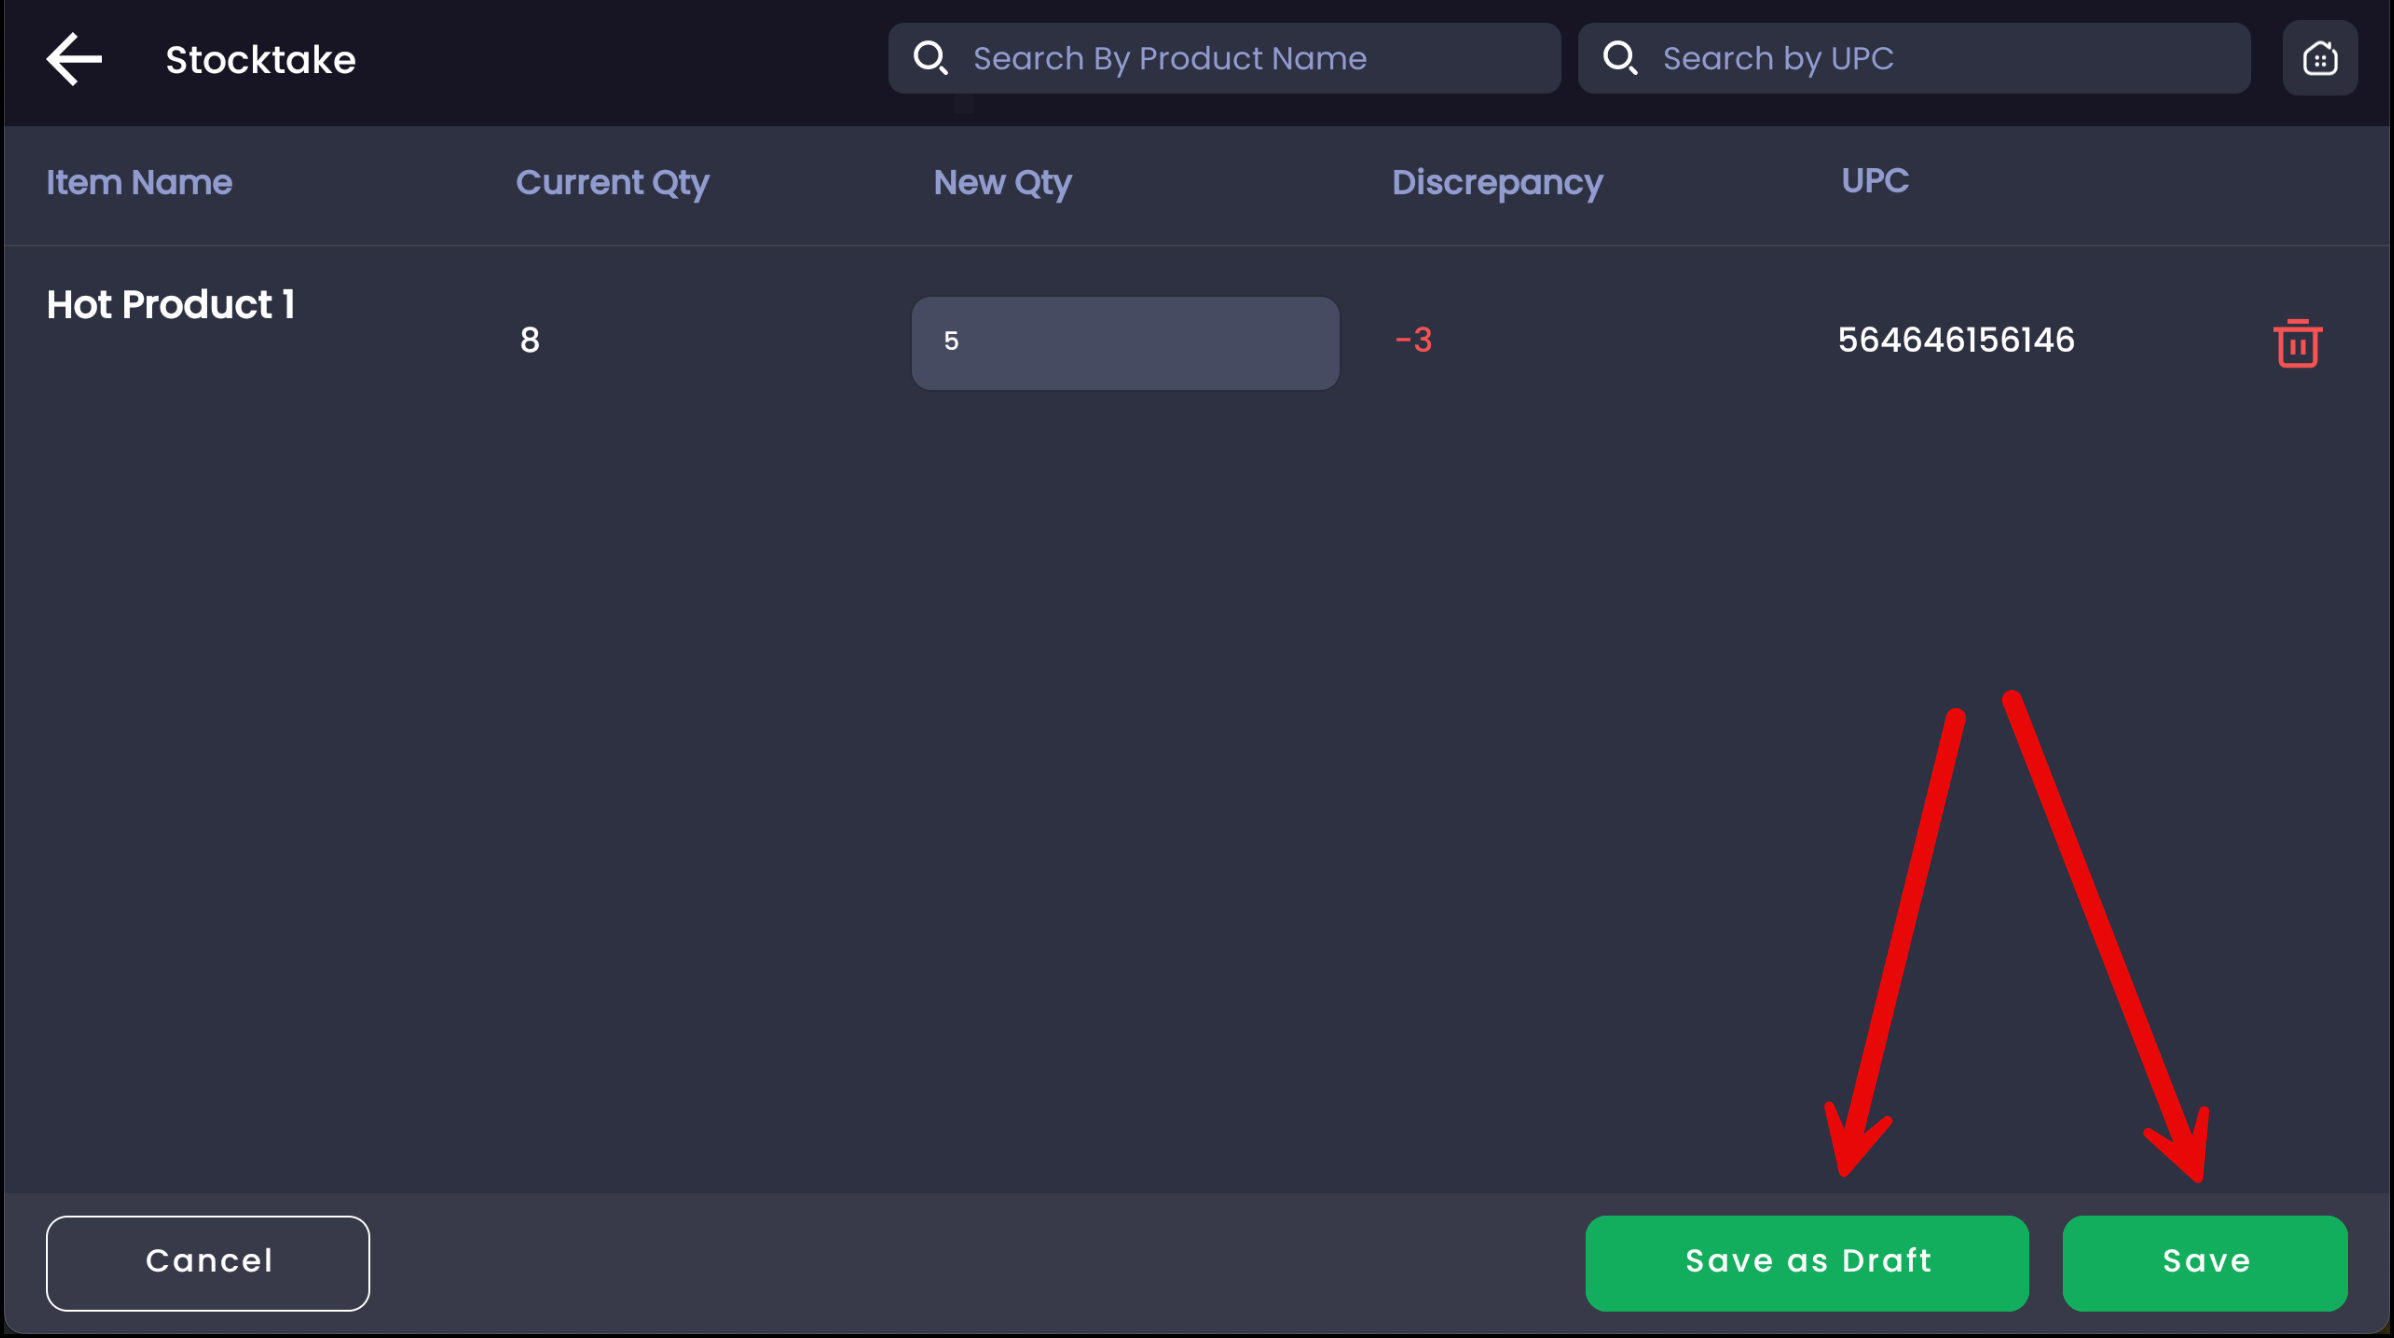Select the Hot Product 1 item name

click(x=171, y=305)
